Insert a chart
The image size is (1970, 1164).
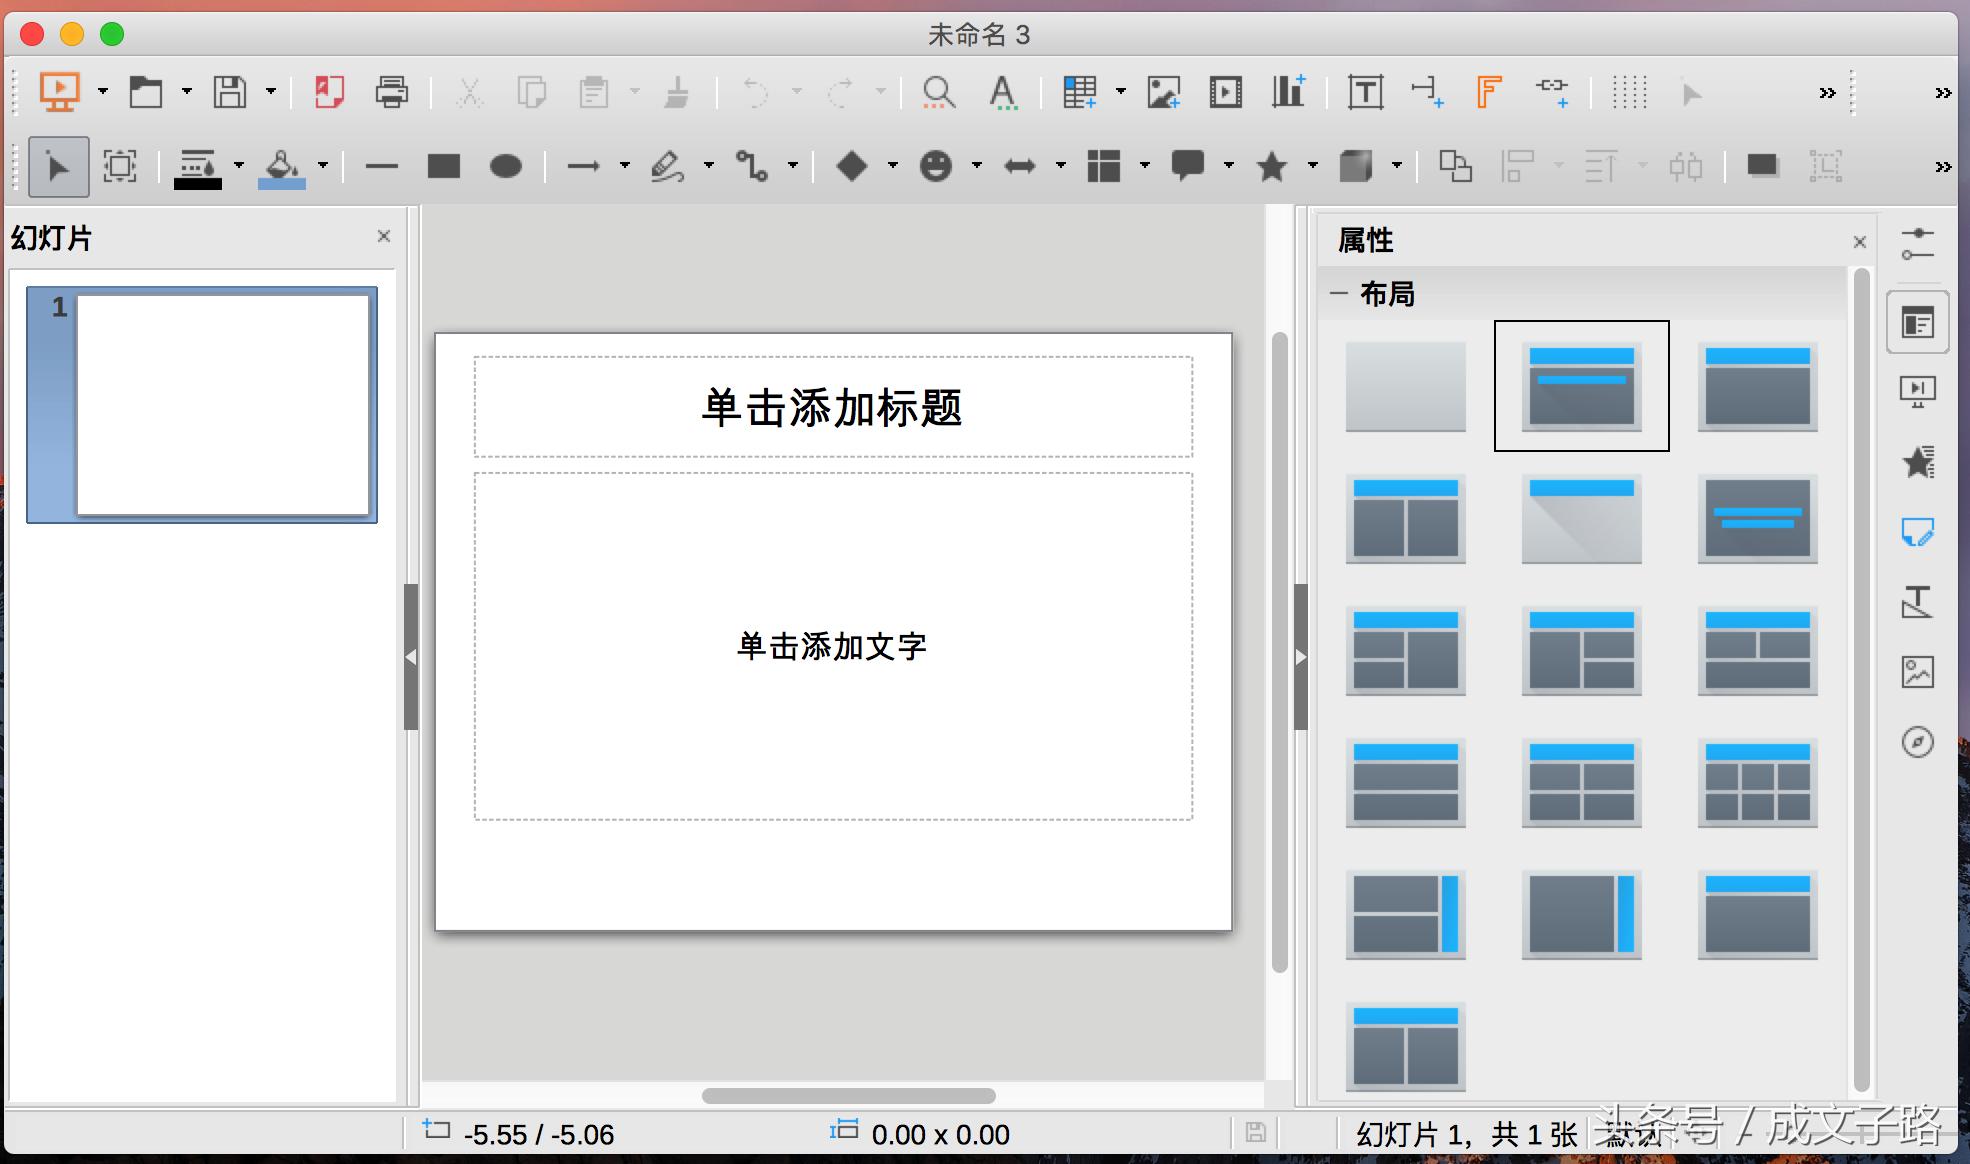[1288, 92]
